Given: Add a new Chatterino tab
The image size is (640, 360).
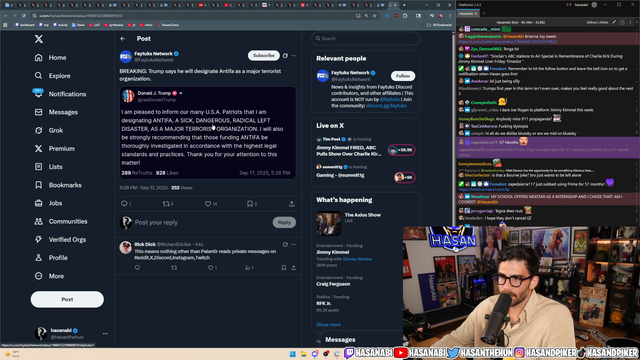Looking at the screenshot, I should (x=484, y=13).
